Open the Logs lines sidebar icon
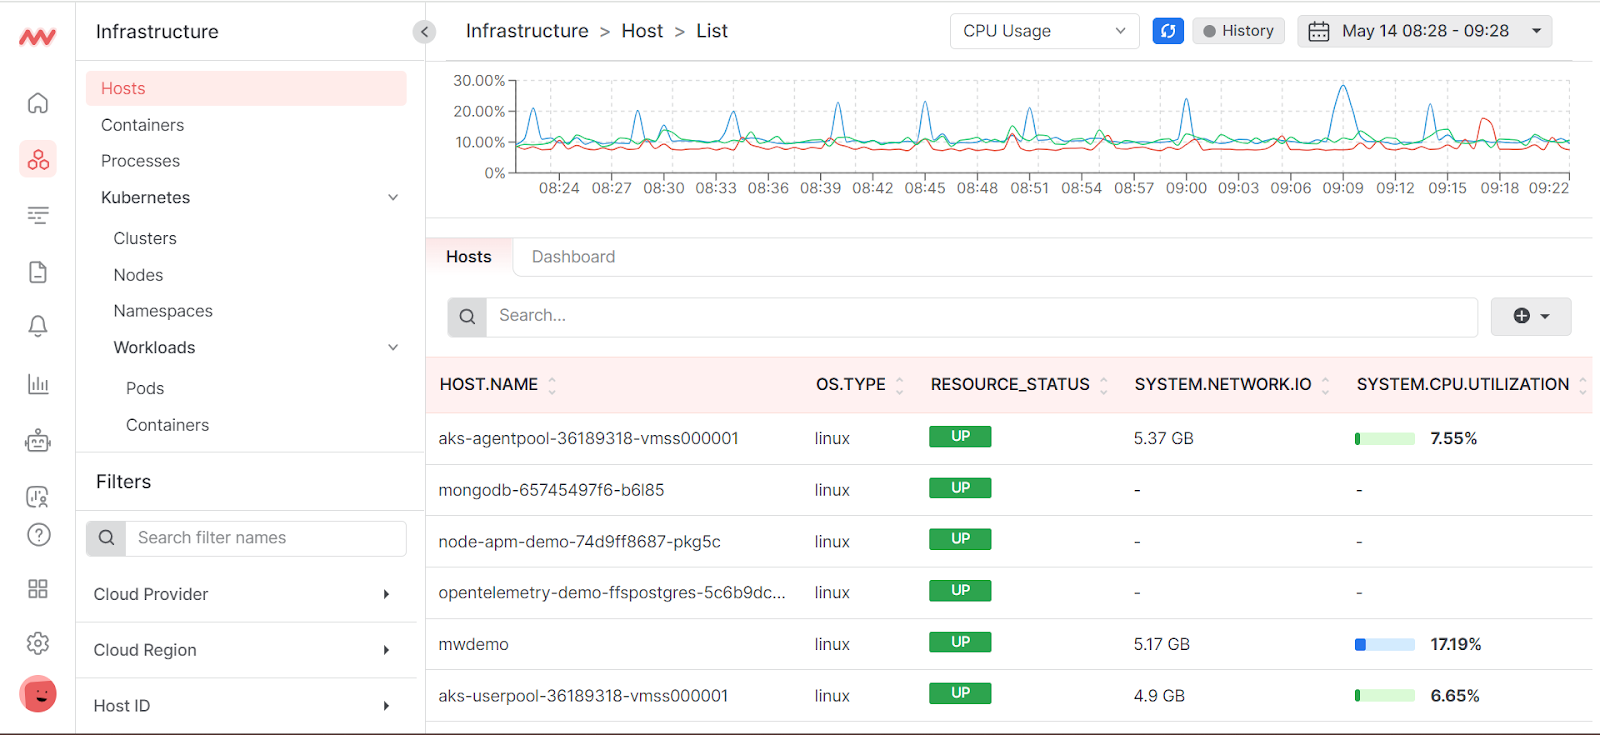The height and width of the screenshot is (735, 1600). [38, 215]
